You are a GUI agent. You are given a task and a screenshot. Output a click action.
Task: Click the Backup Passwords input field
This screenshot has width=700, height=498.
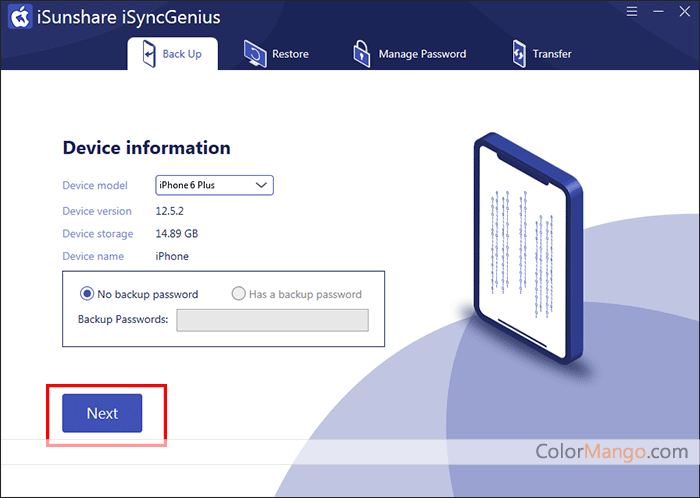pyautogui.click(x=272, y=320)
